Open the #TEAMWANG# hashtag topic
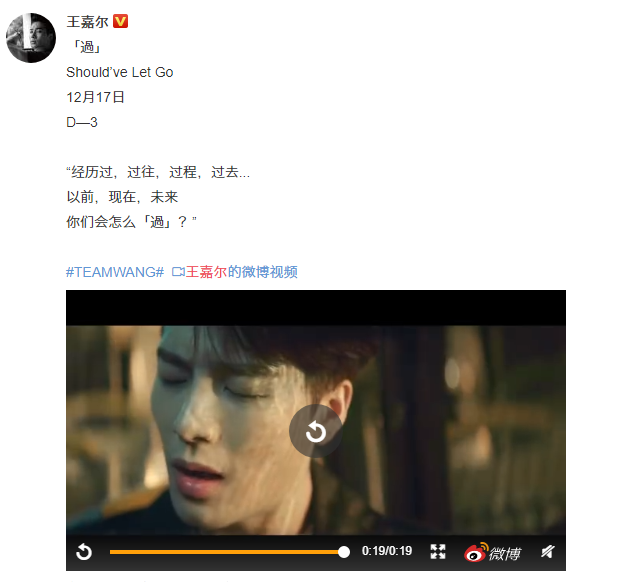Viewport: 617px width, 582px height. point(115,272)
